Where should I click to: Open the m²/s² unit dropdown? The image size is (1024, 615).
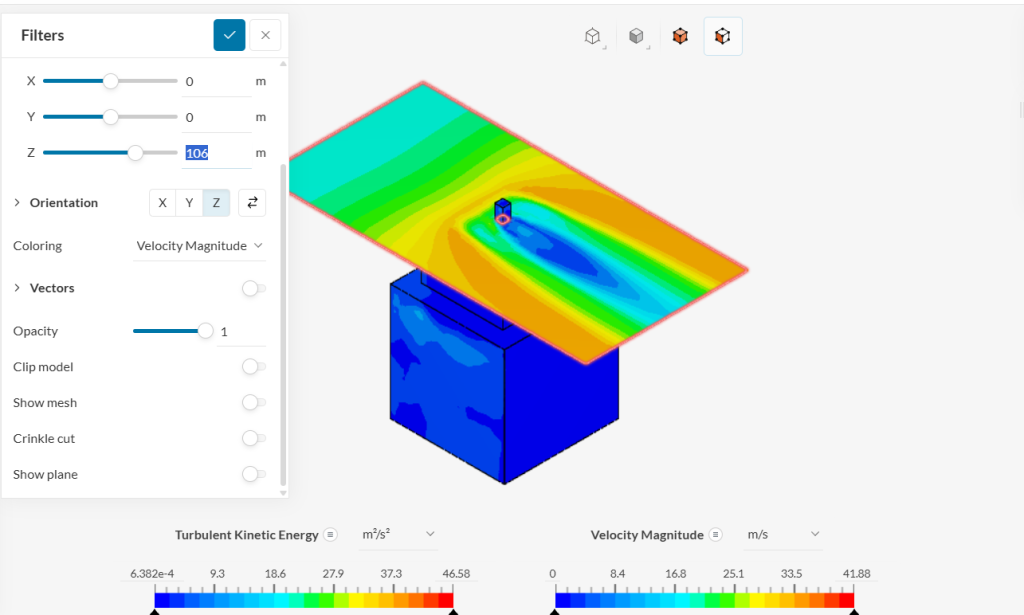pos(398,535)
